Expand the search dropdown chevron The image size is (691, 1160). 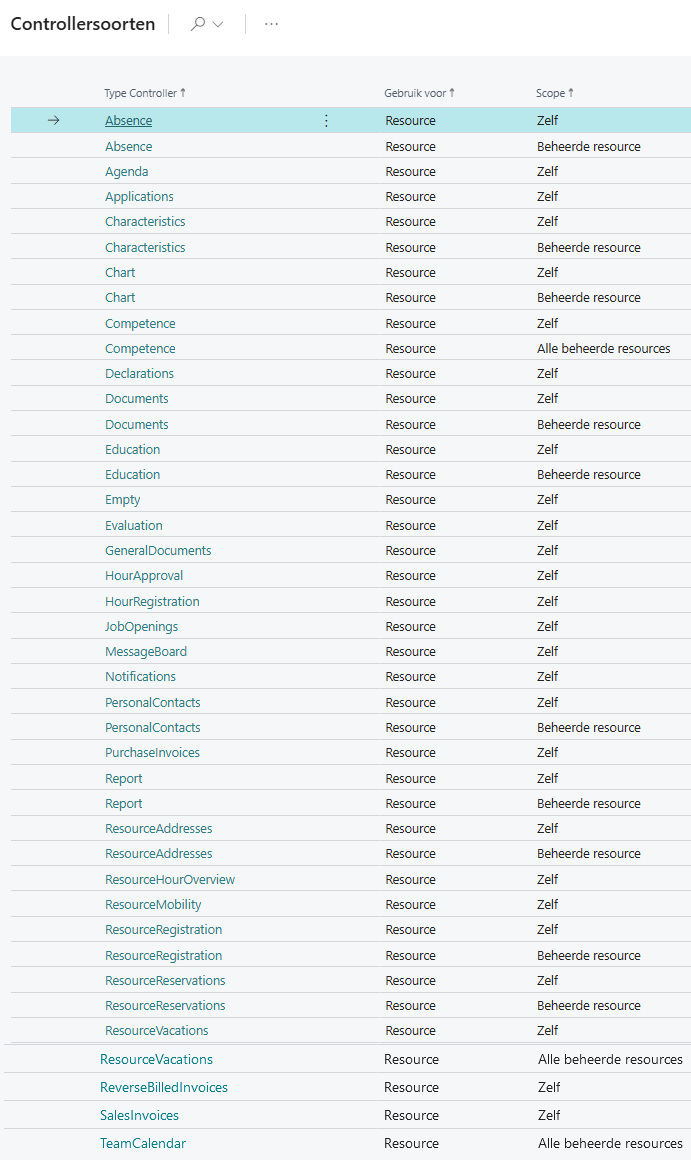[x=218, y=24]
